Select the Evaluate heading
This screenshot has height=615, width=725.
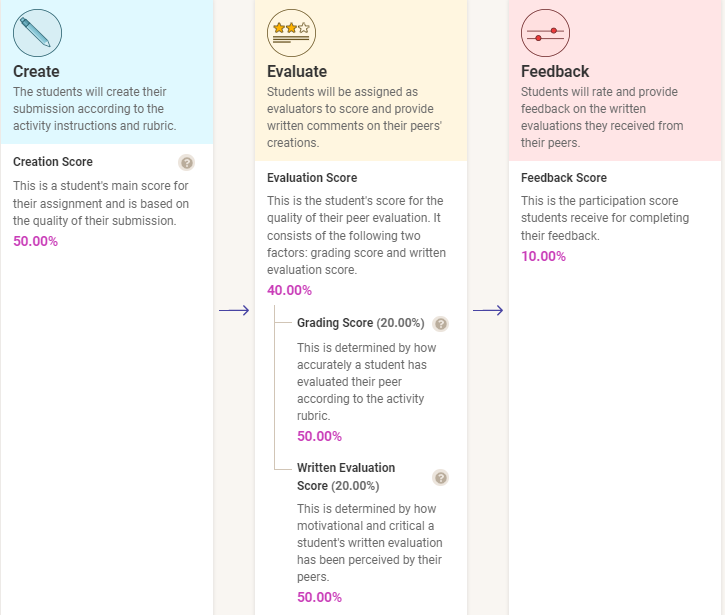[297, 72]
